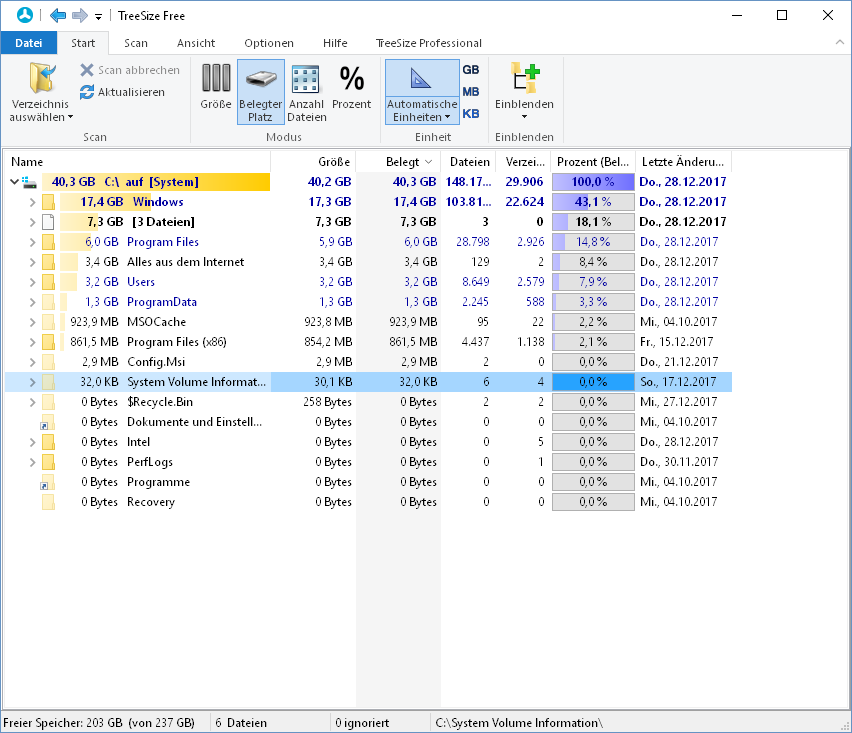Open the Einblenden dropdown button
852x733 pixels.
tap(524, 92)
